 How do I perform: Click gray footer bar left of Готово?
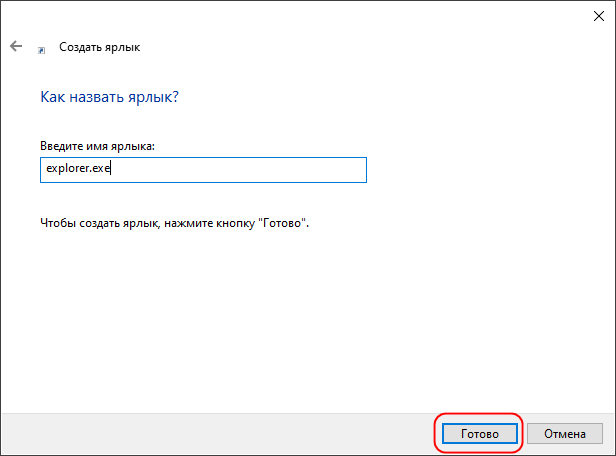point(216,434)
